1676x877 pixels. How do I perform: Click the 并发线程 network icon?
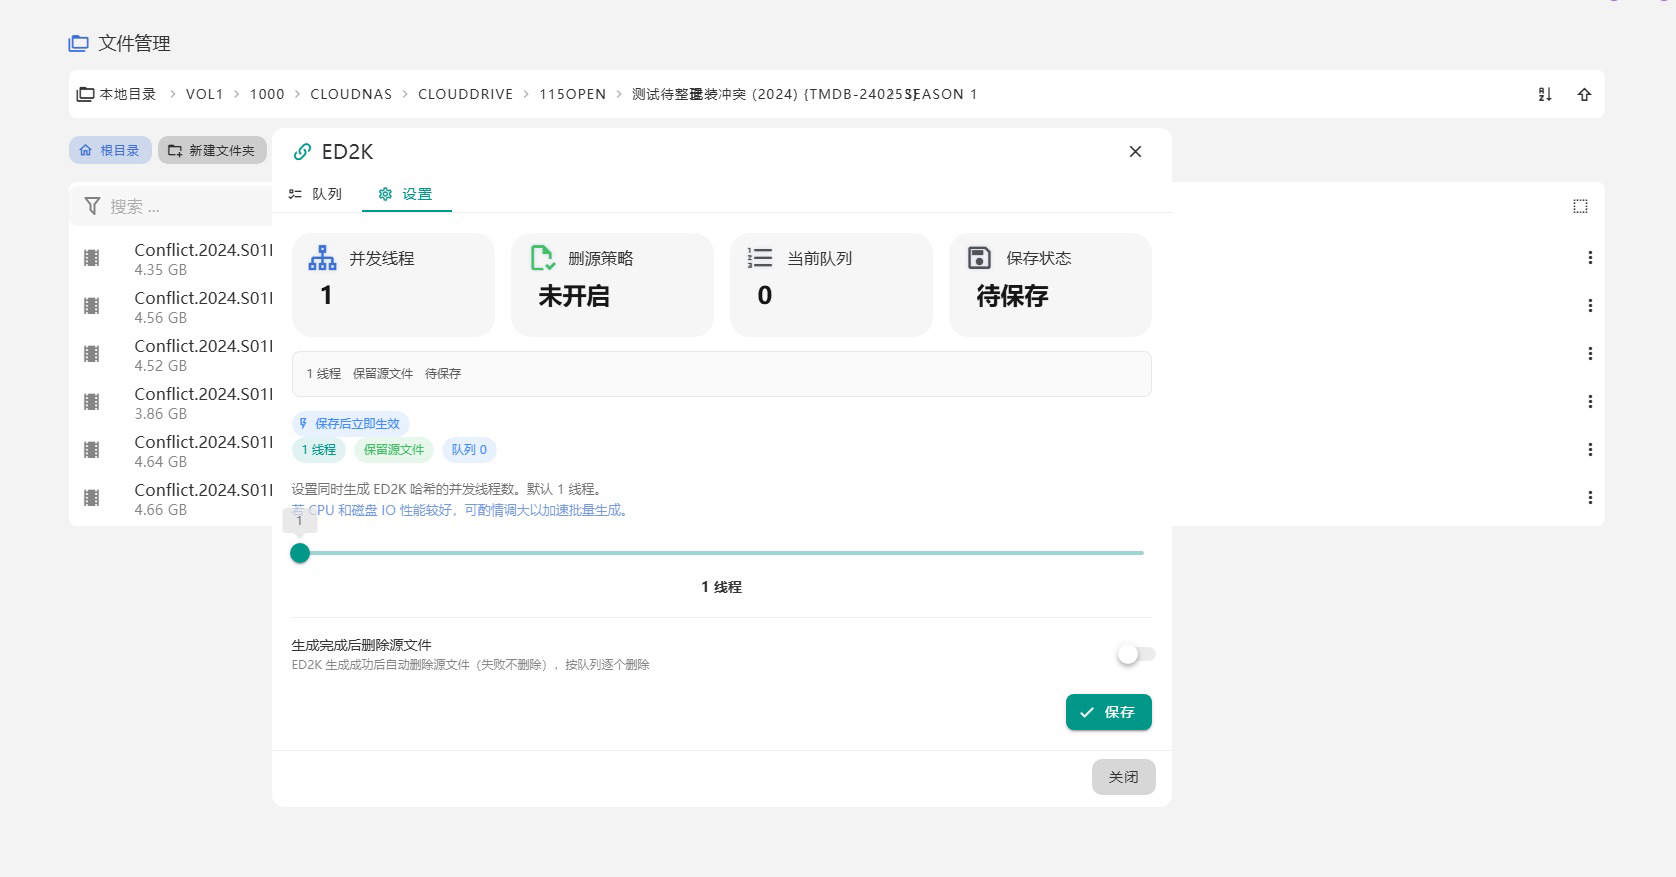323,258
